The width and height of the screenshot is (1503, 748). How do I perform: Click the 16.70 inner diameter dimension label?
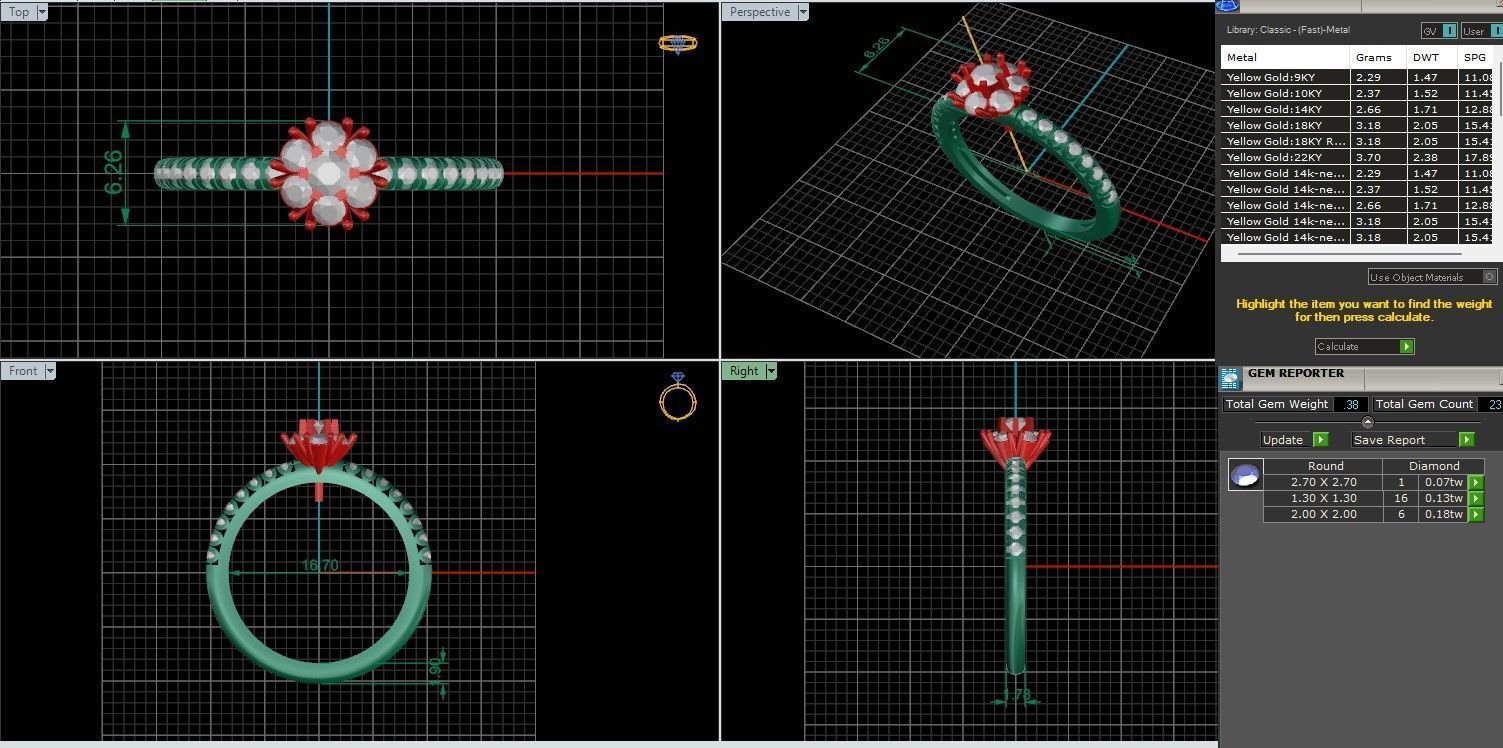tap(320, 566)
